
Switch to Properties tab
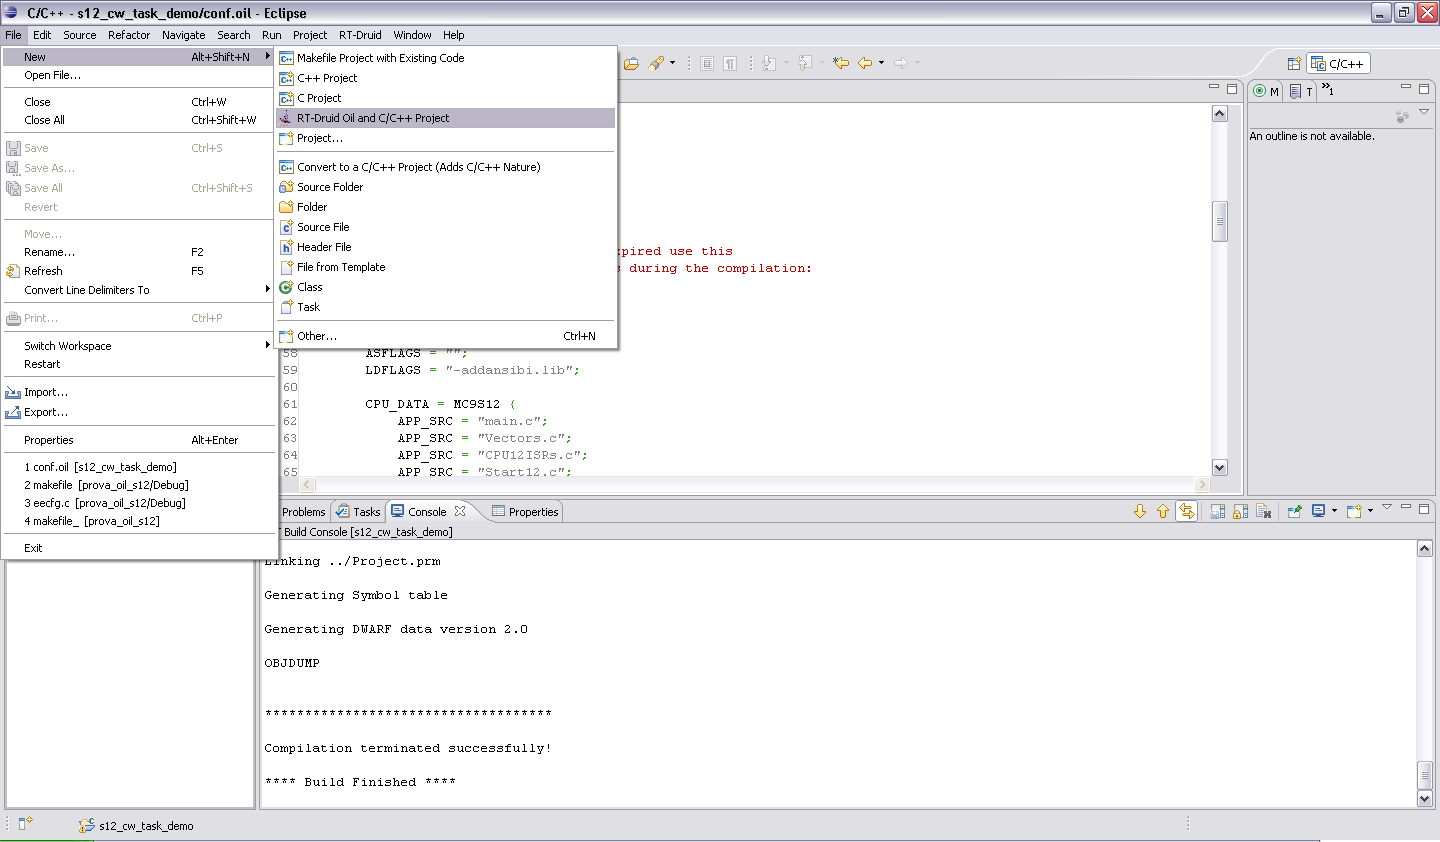coord(525,512)
